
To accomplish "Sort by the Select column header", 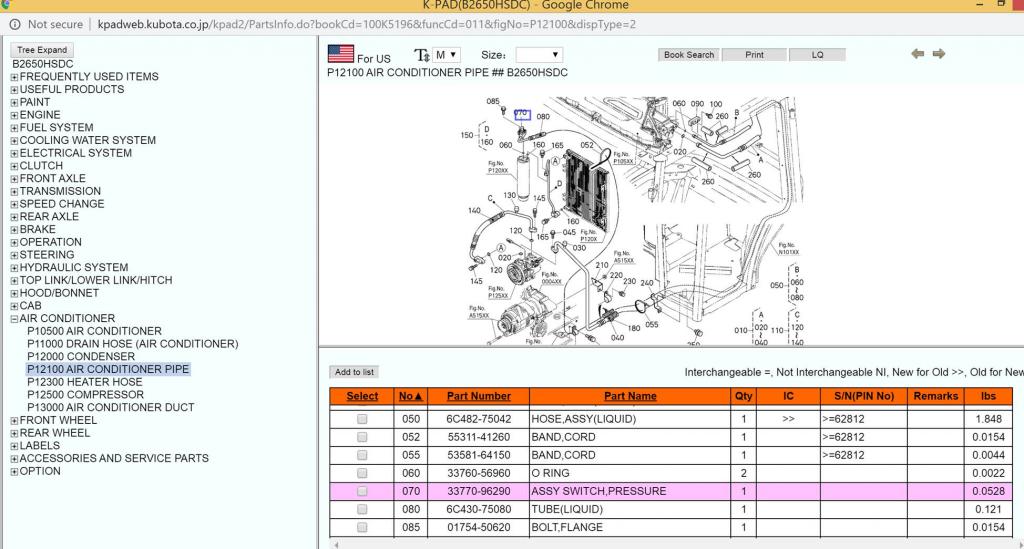I will (x=362, y=396).
